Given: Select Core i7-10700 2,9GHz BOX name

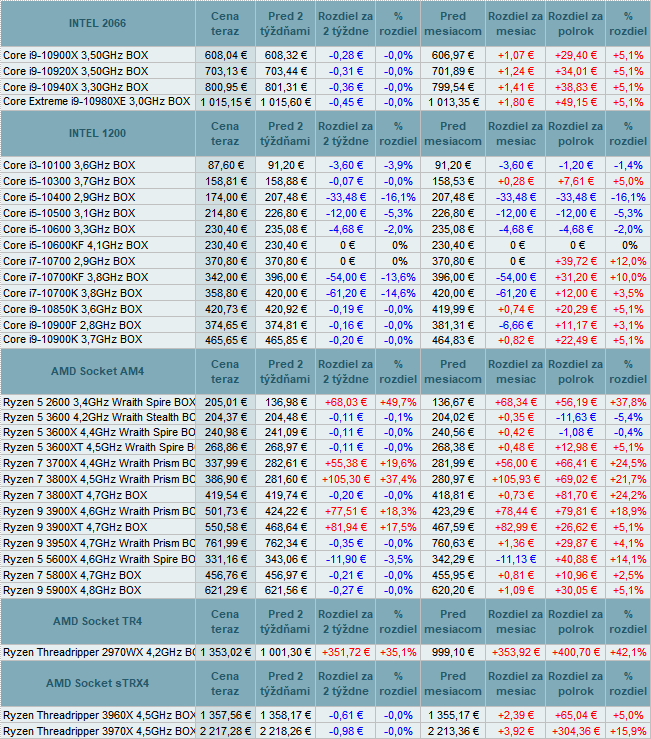Looking at the screenshot, I should (x=69, y=262).
